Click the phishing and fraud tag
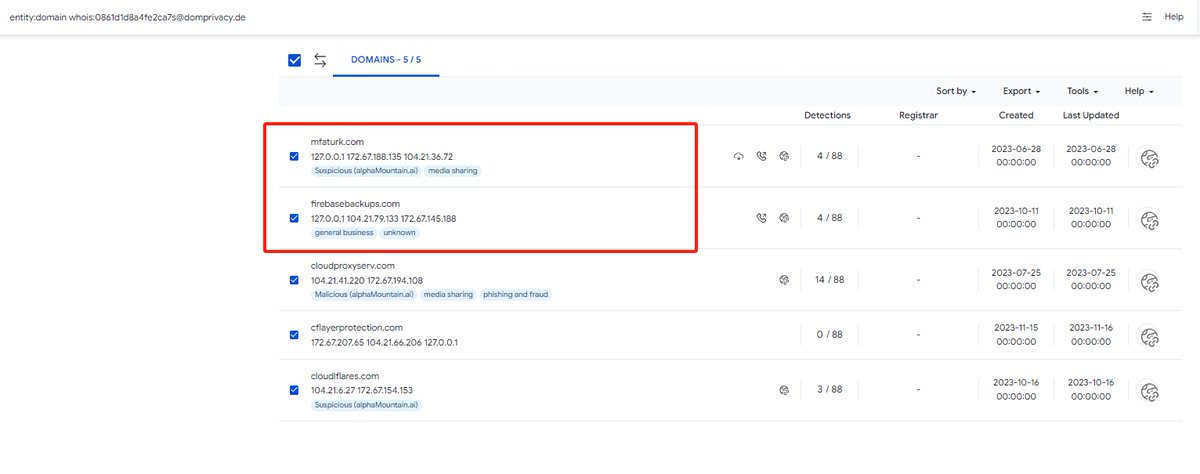 [x=515, y=295]
